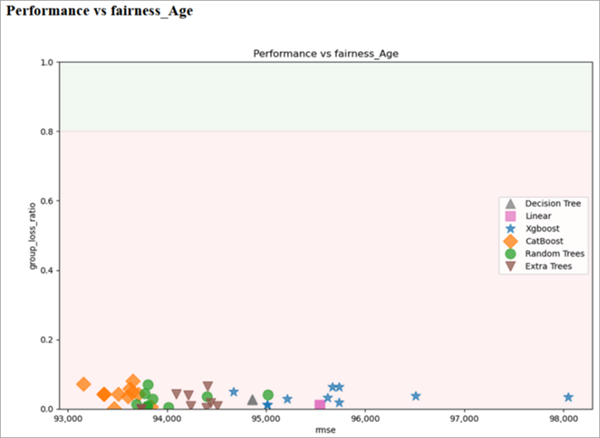
Task: Select the gray Decision Tree triangle data point
Action: pyautogui.click(x=253, y=399)
